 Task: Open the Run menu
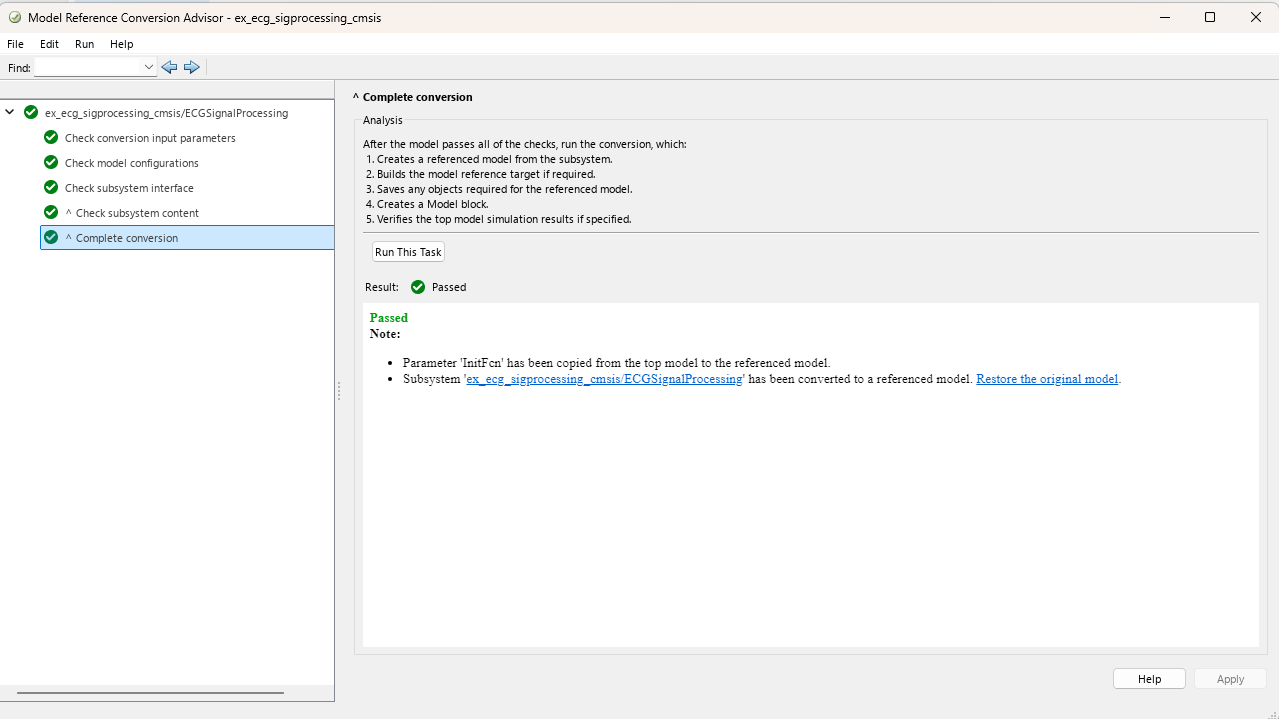84,44
